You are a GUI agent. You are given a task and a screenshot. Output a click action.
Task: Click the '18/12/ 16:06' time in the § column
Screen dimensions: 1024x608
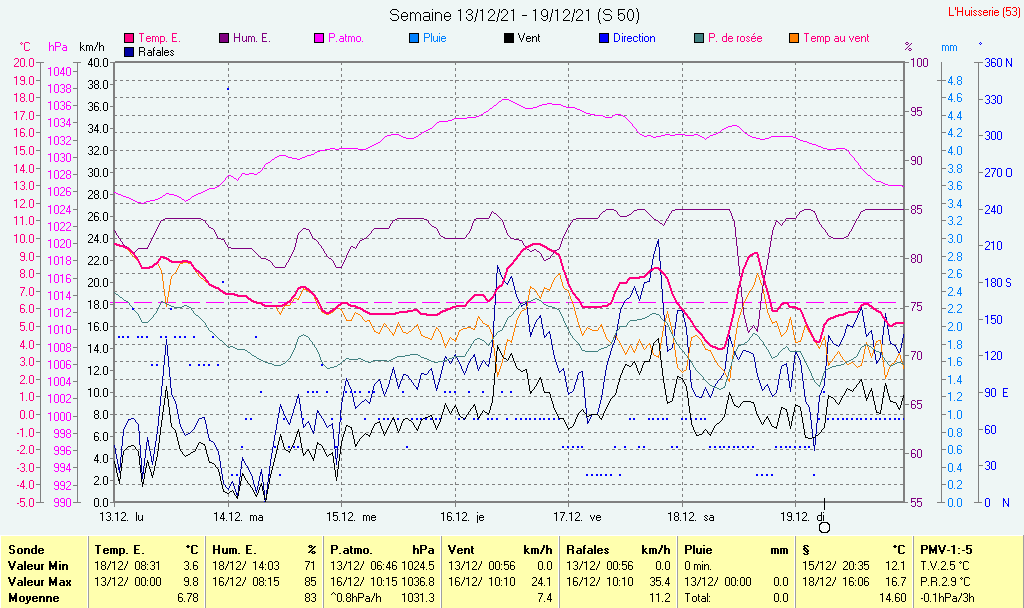836,582
